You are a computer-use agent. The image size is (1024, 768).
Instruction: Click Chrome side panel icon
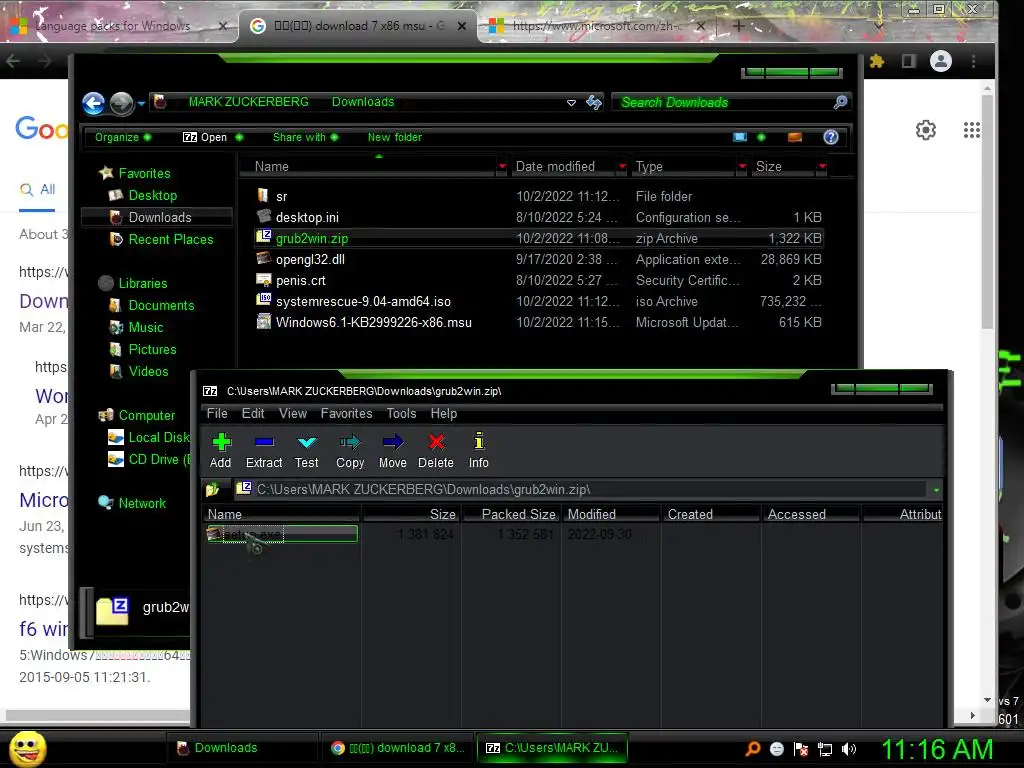tap(908, 61)
